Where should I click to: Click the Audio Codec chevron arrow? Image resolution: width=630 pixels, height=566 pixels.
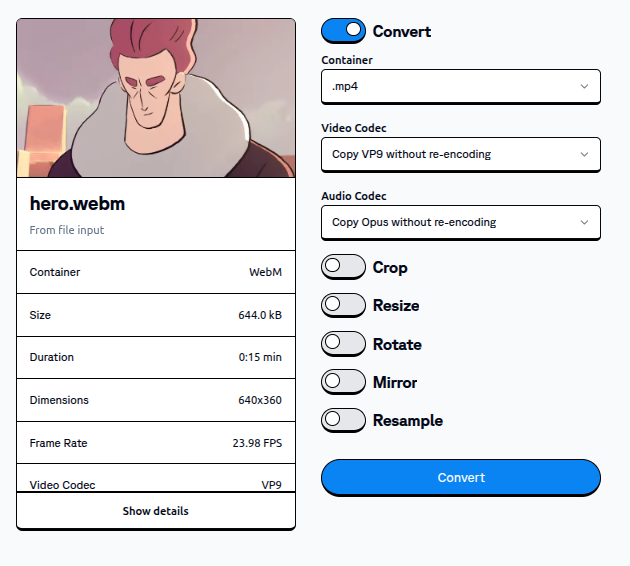tap(584, 222)
